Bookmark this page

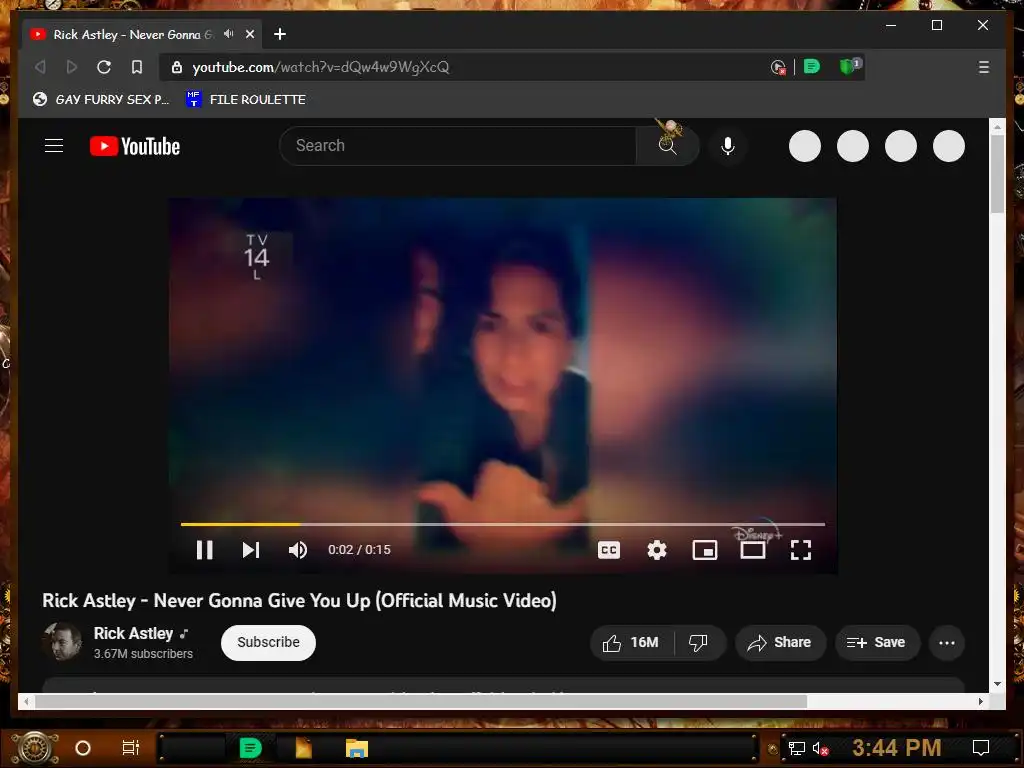136,67
